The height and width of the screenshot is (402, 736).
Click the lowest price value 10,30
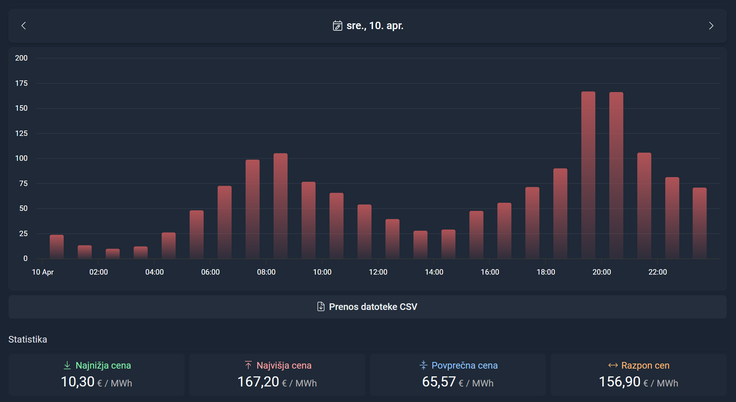point(78,382)
